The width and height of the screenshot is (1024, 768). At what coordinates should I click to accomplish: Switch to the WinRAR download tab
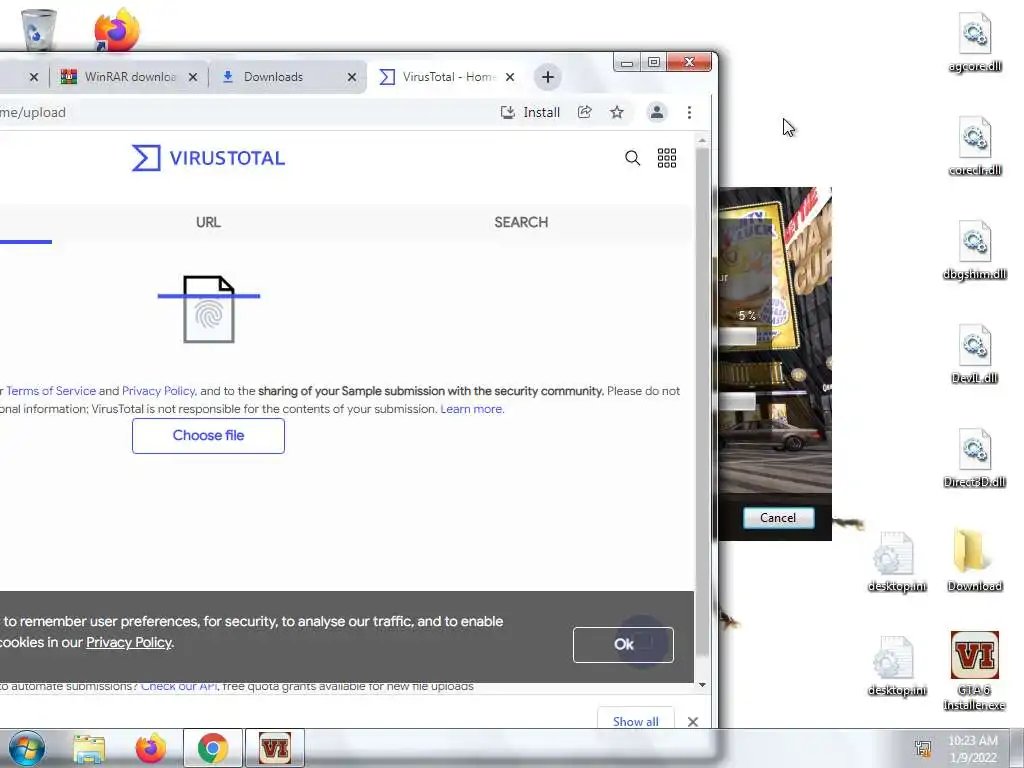(130, 77)
